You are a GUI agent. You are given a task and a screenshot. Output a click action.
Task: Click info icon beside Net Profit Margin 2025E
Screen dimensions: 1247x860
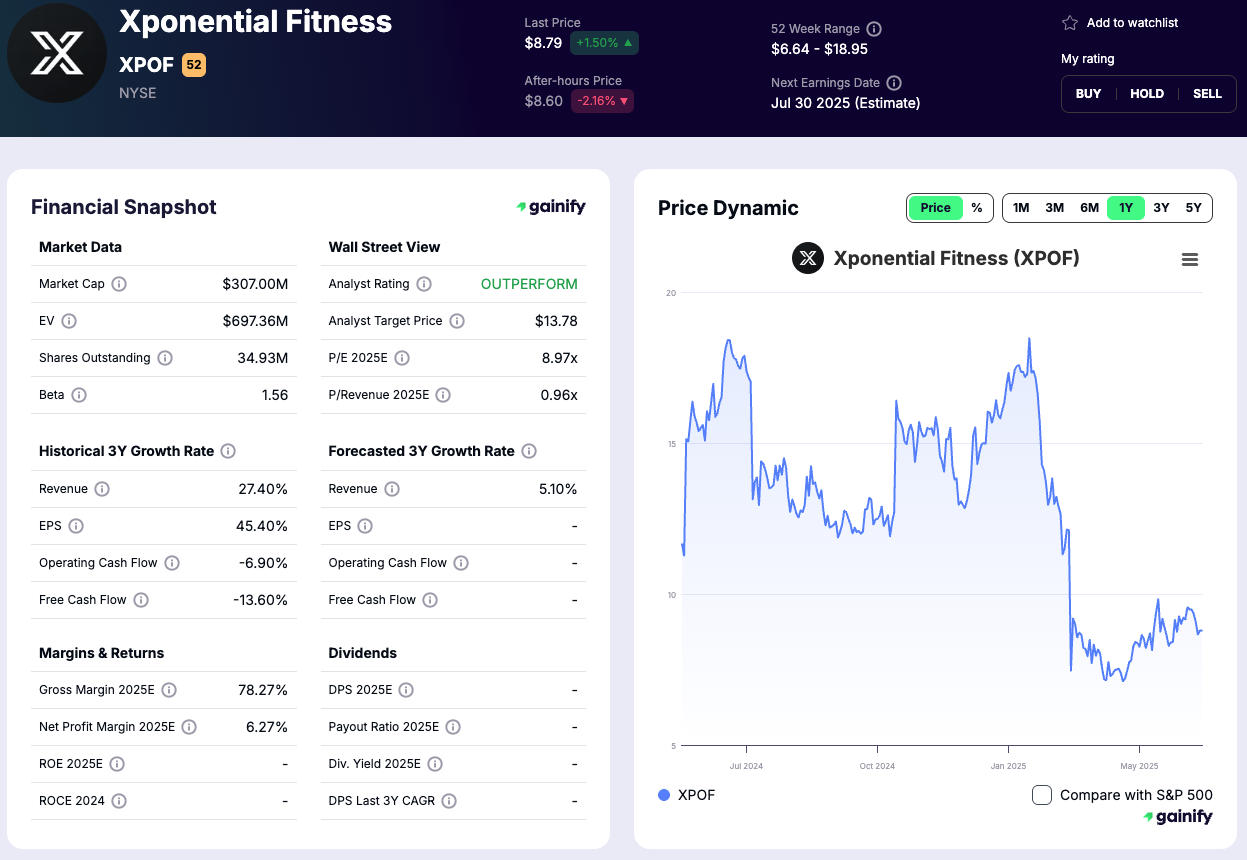[x=189, y=727]
